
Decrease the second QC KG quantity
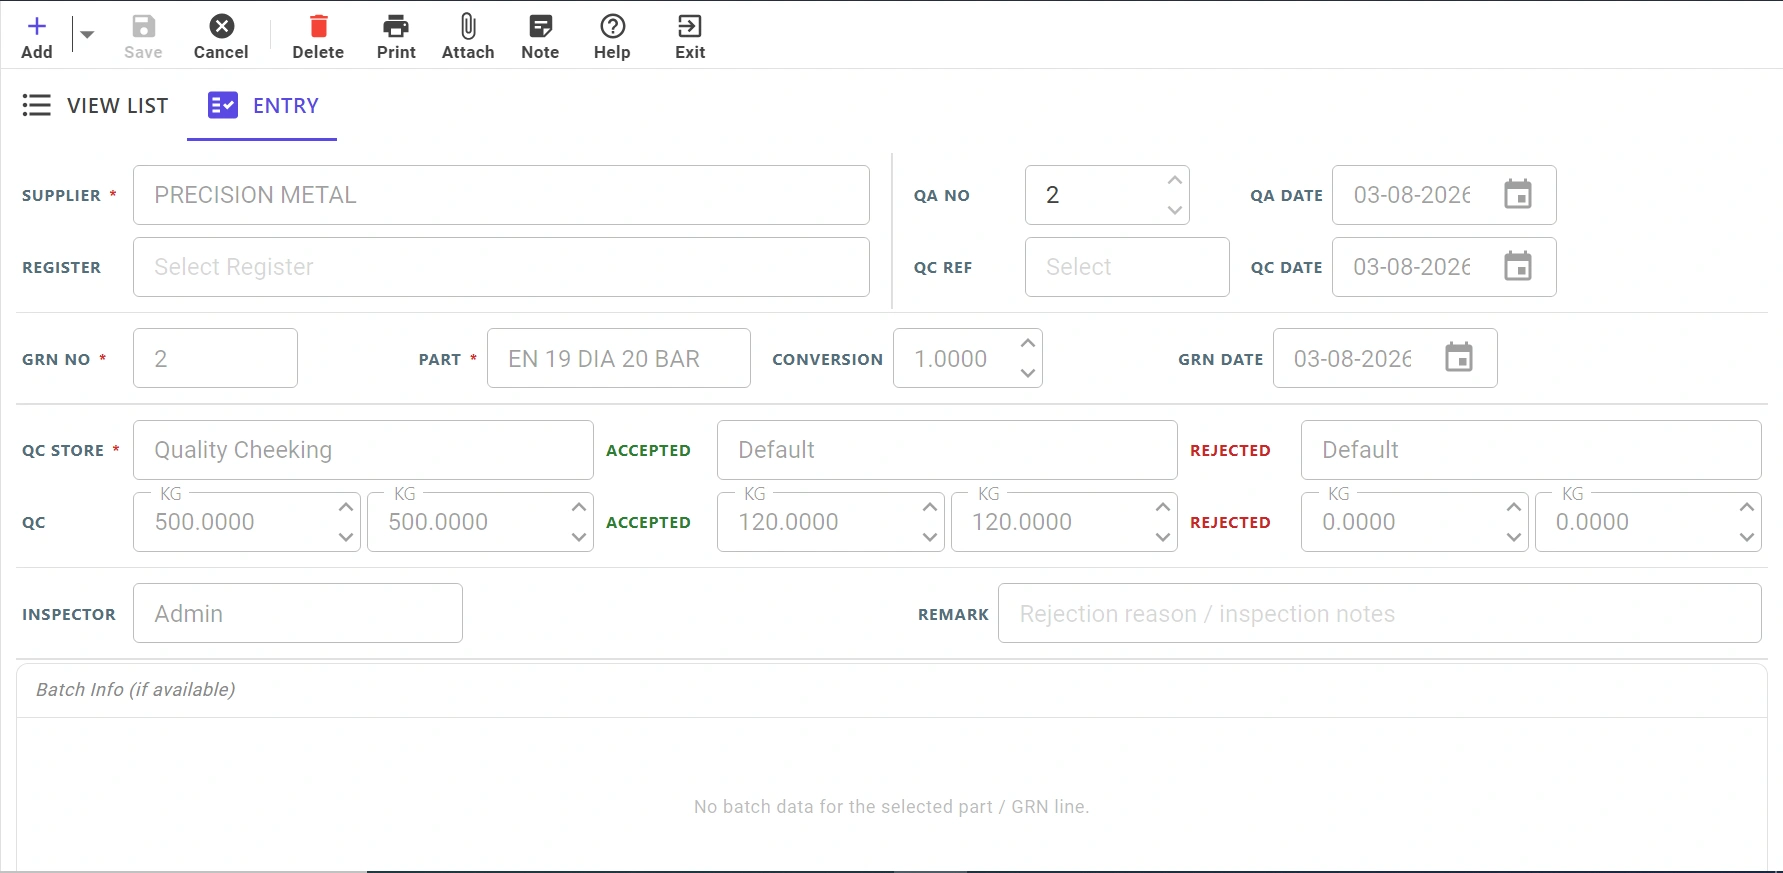coord(579,537)
